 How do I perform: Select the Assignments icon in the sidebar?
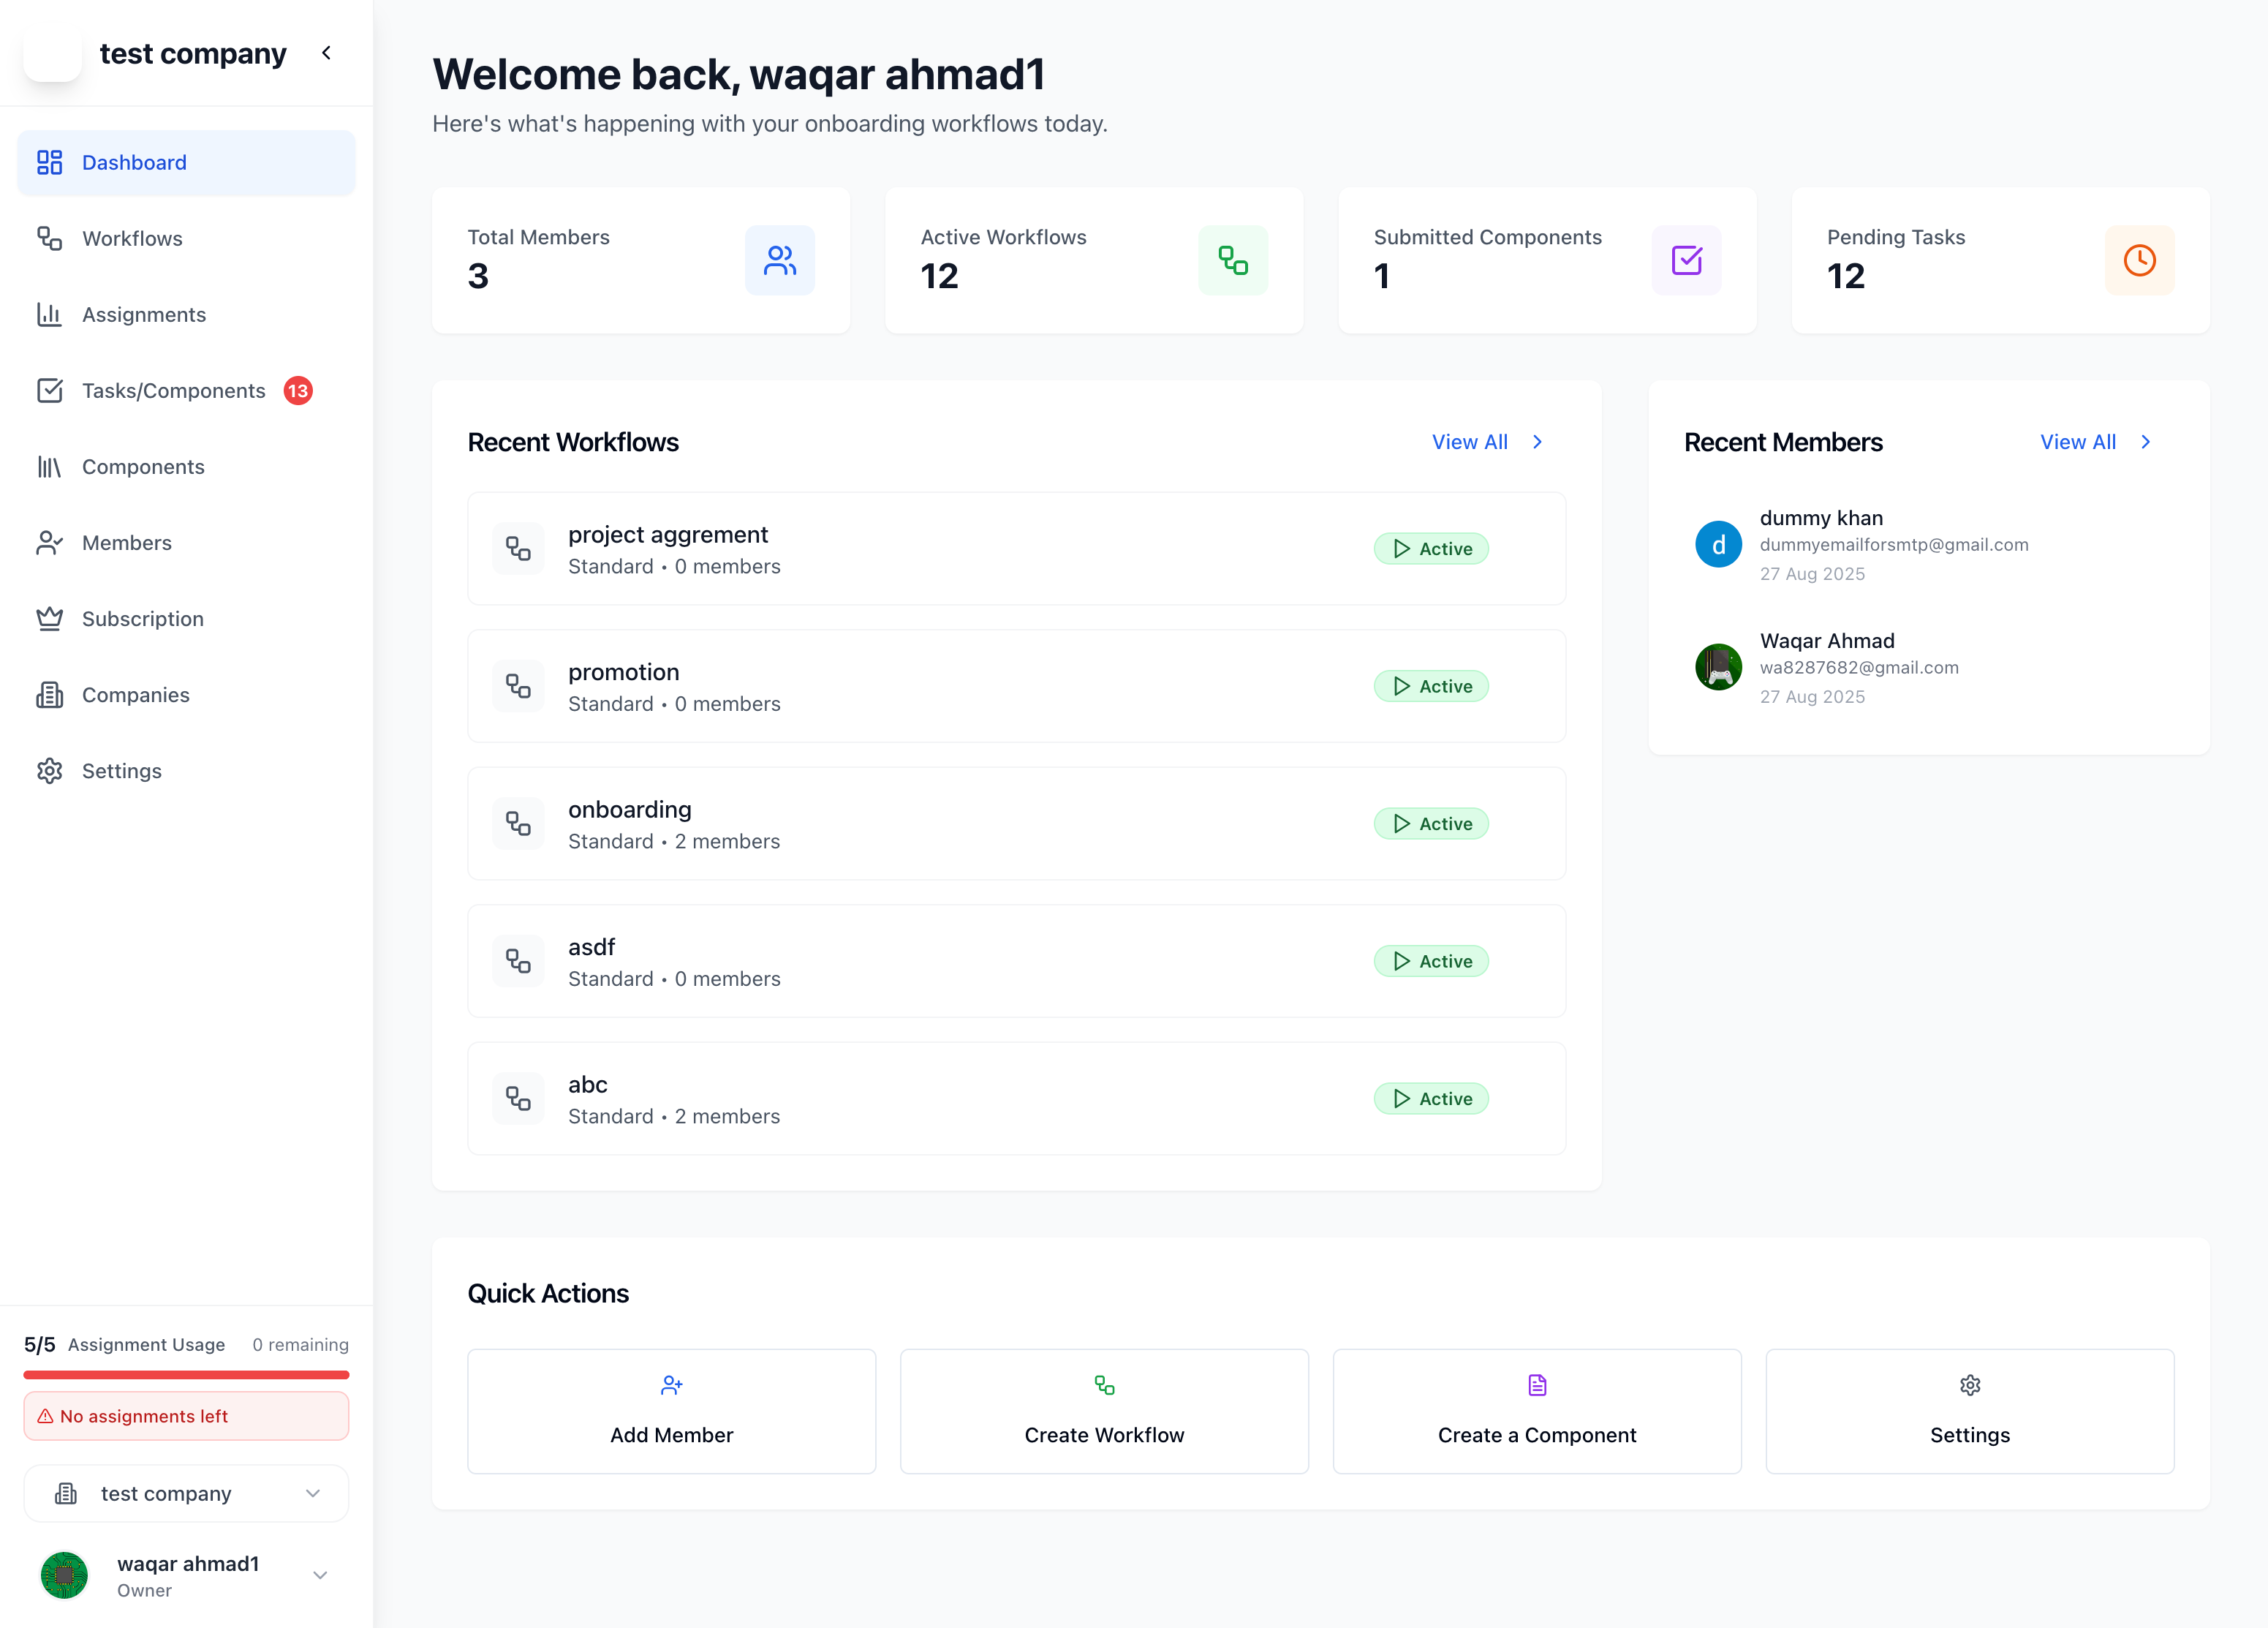50,314
